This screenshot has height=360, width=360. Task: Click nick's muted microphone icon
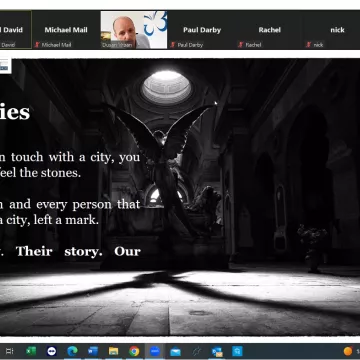(309, 45)
